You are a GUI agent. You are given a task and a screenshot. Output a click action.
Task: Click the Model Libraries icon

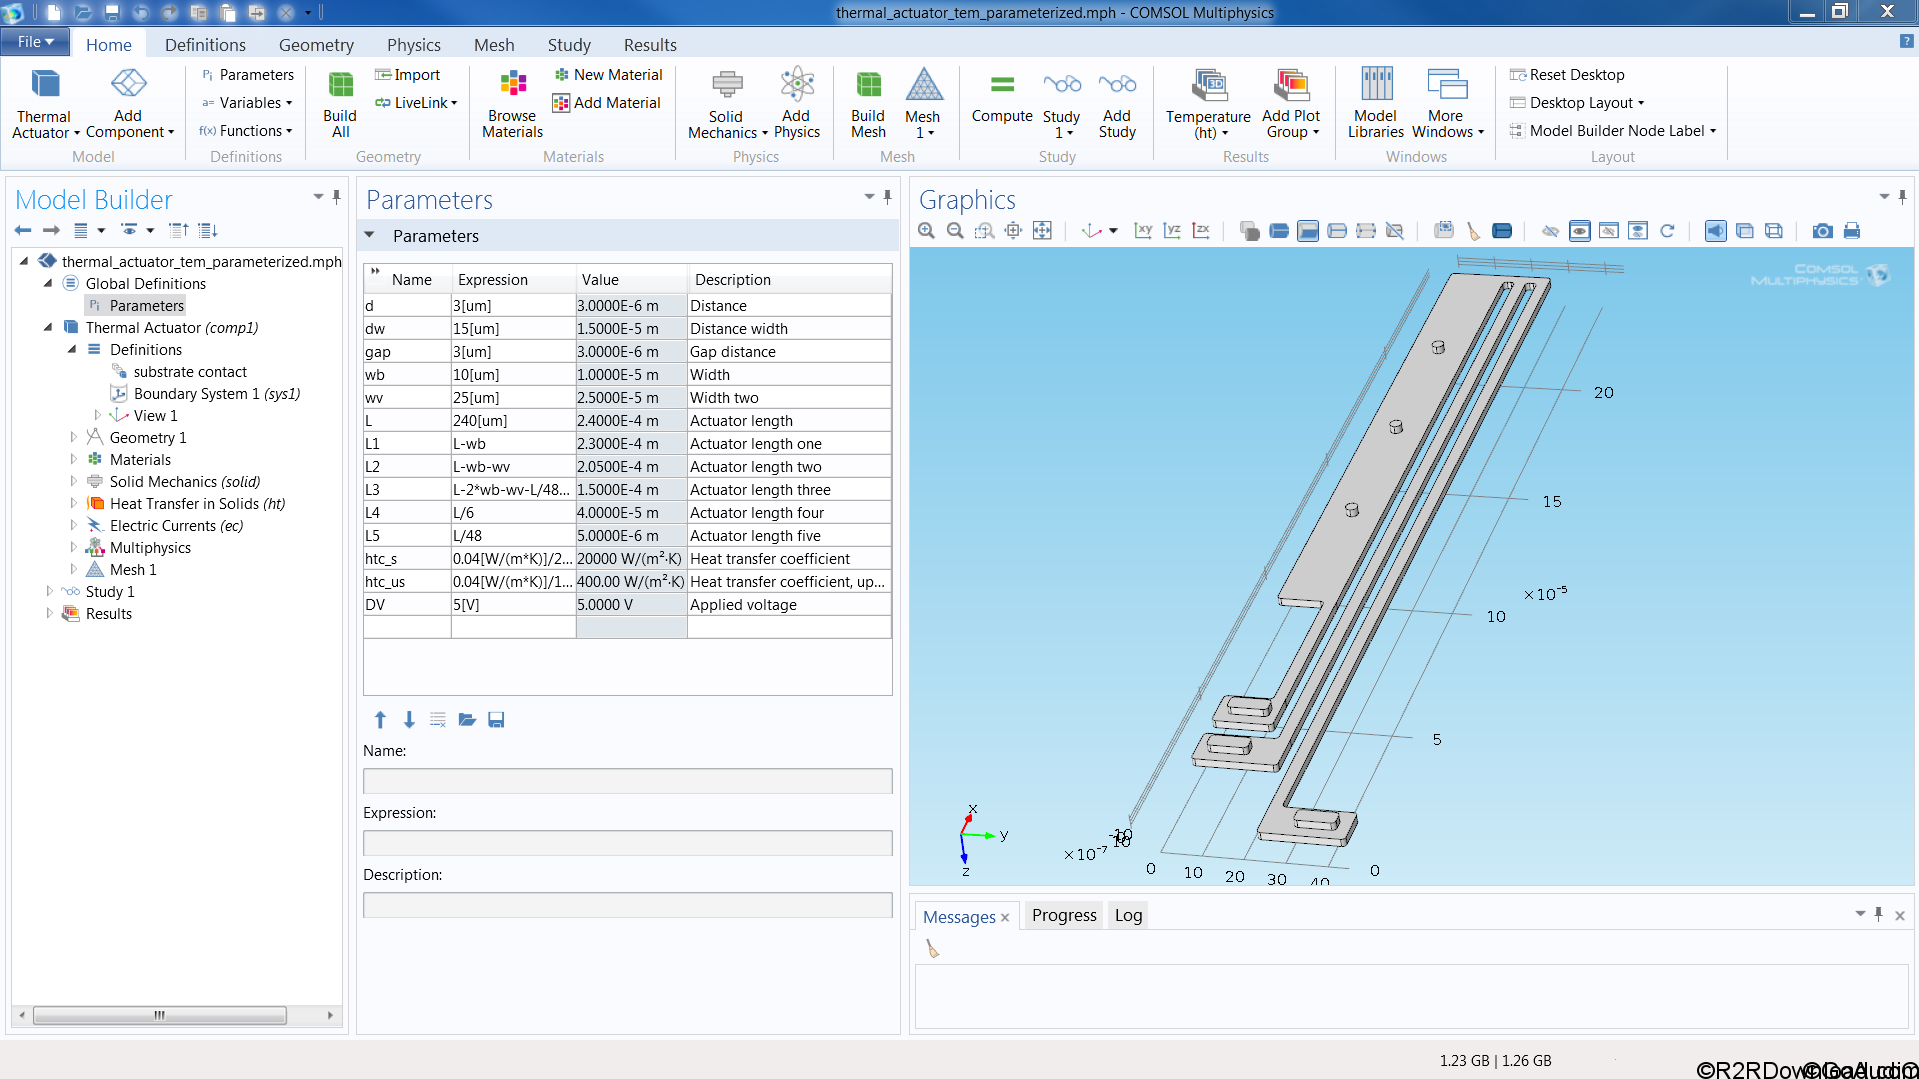(1375, 100)
